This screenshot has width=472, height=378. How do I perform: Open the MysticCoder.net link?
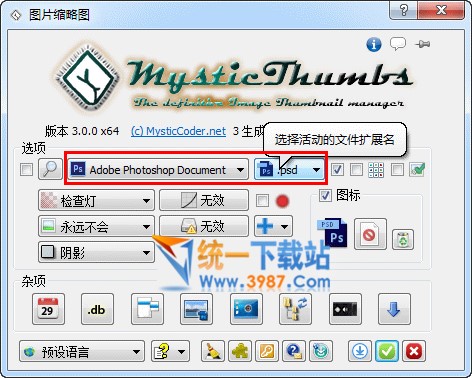click(x=179, y=131)
